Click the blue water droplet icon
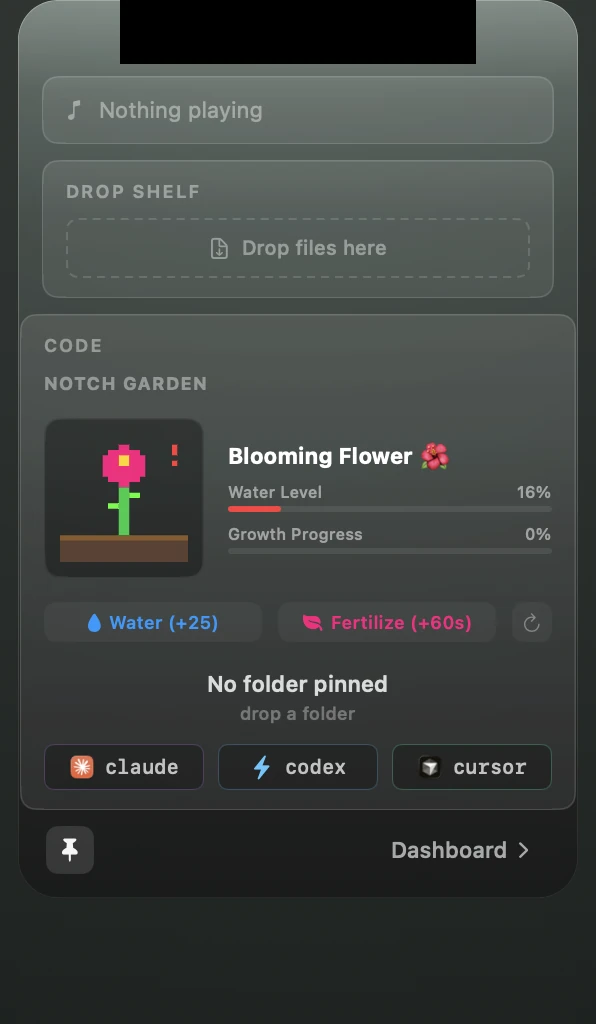This screenshot has height=1024, width=596. (x=95, y=623)
